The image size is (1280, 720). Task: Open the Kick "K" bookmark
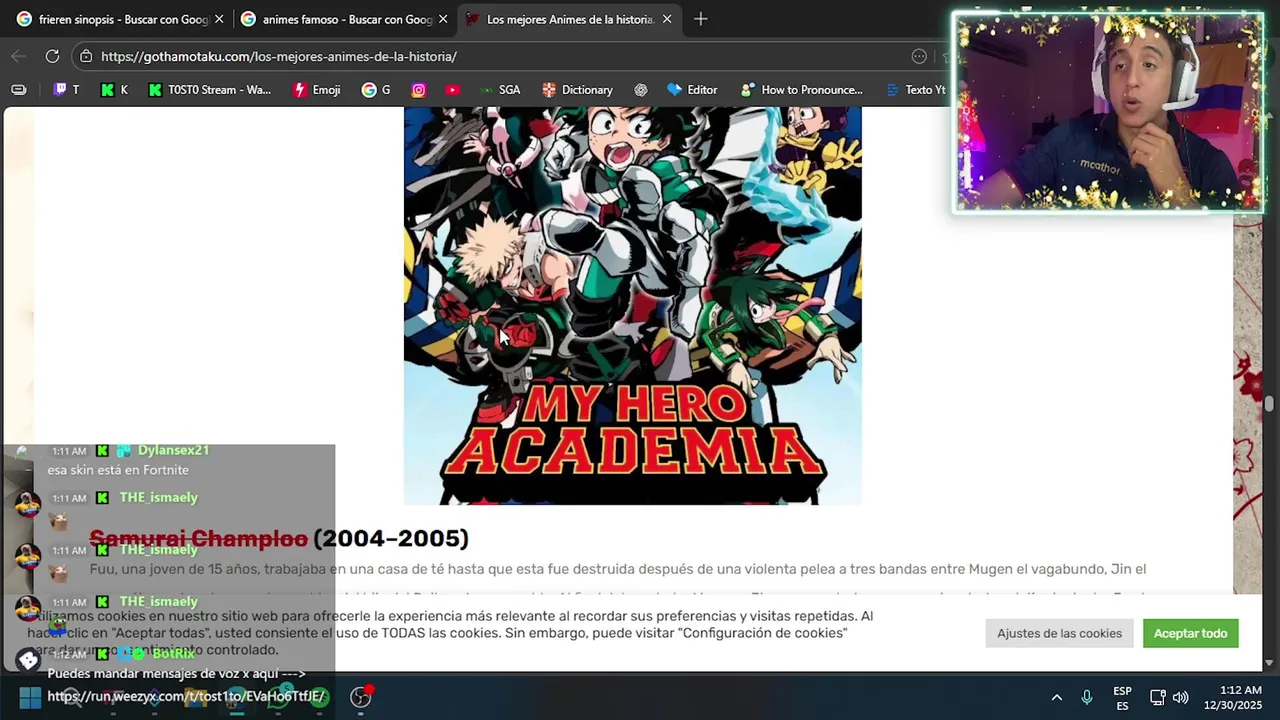(114, 89)
